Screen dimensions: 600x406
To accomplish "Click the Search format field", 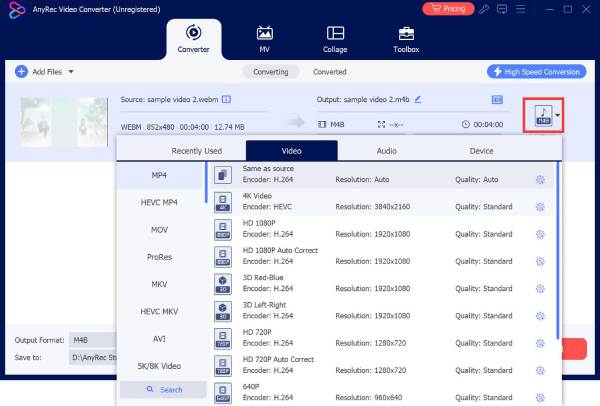I will 163,390.
